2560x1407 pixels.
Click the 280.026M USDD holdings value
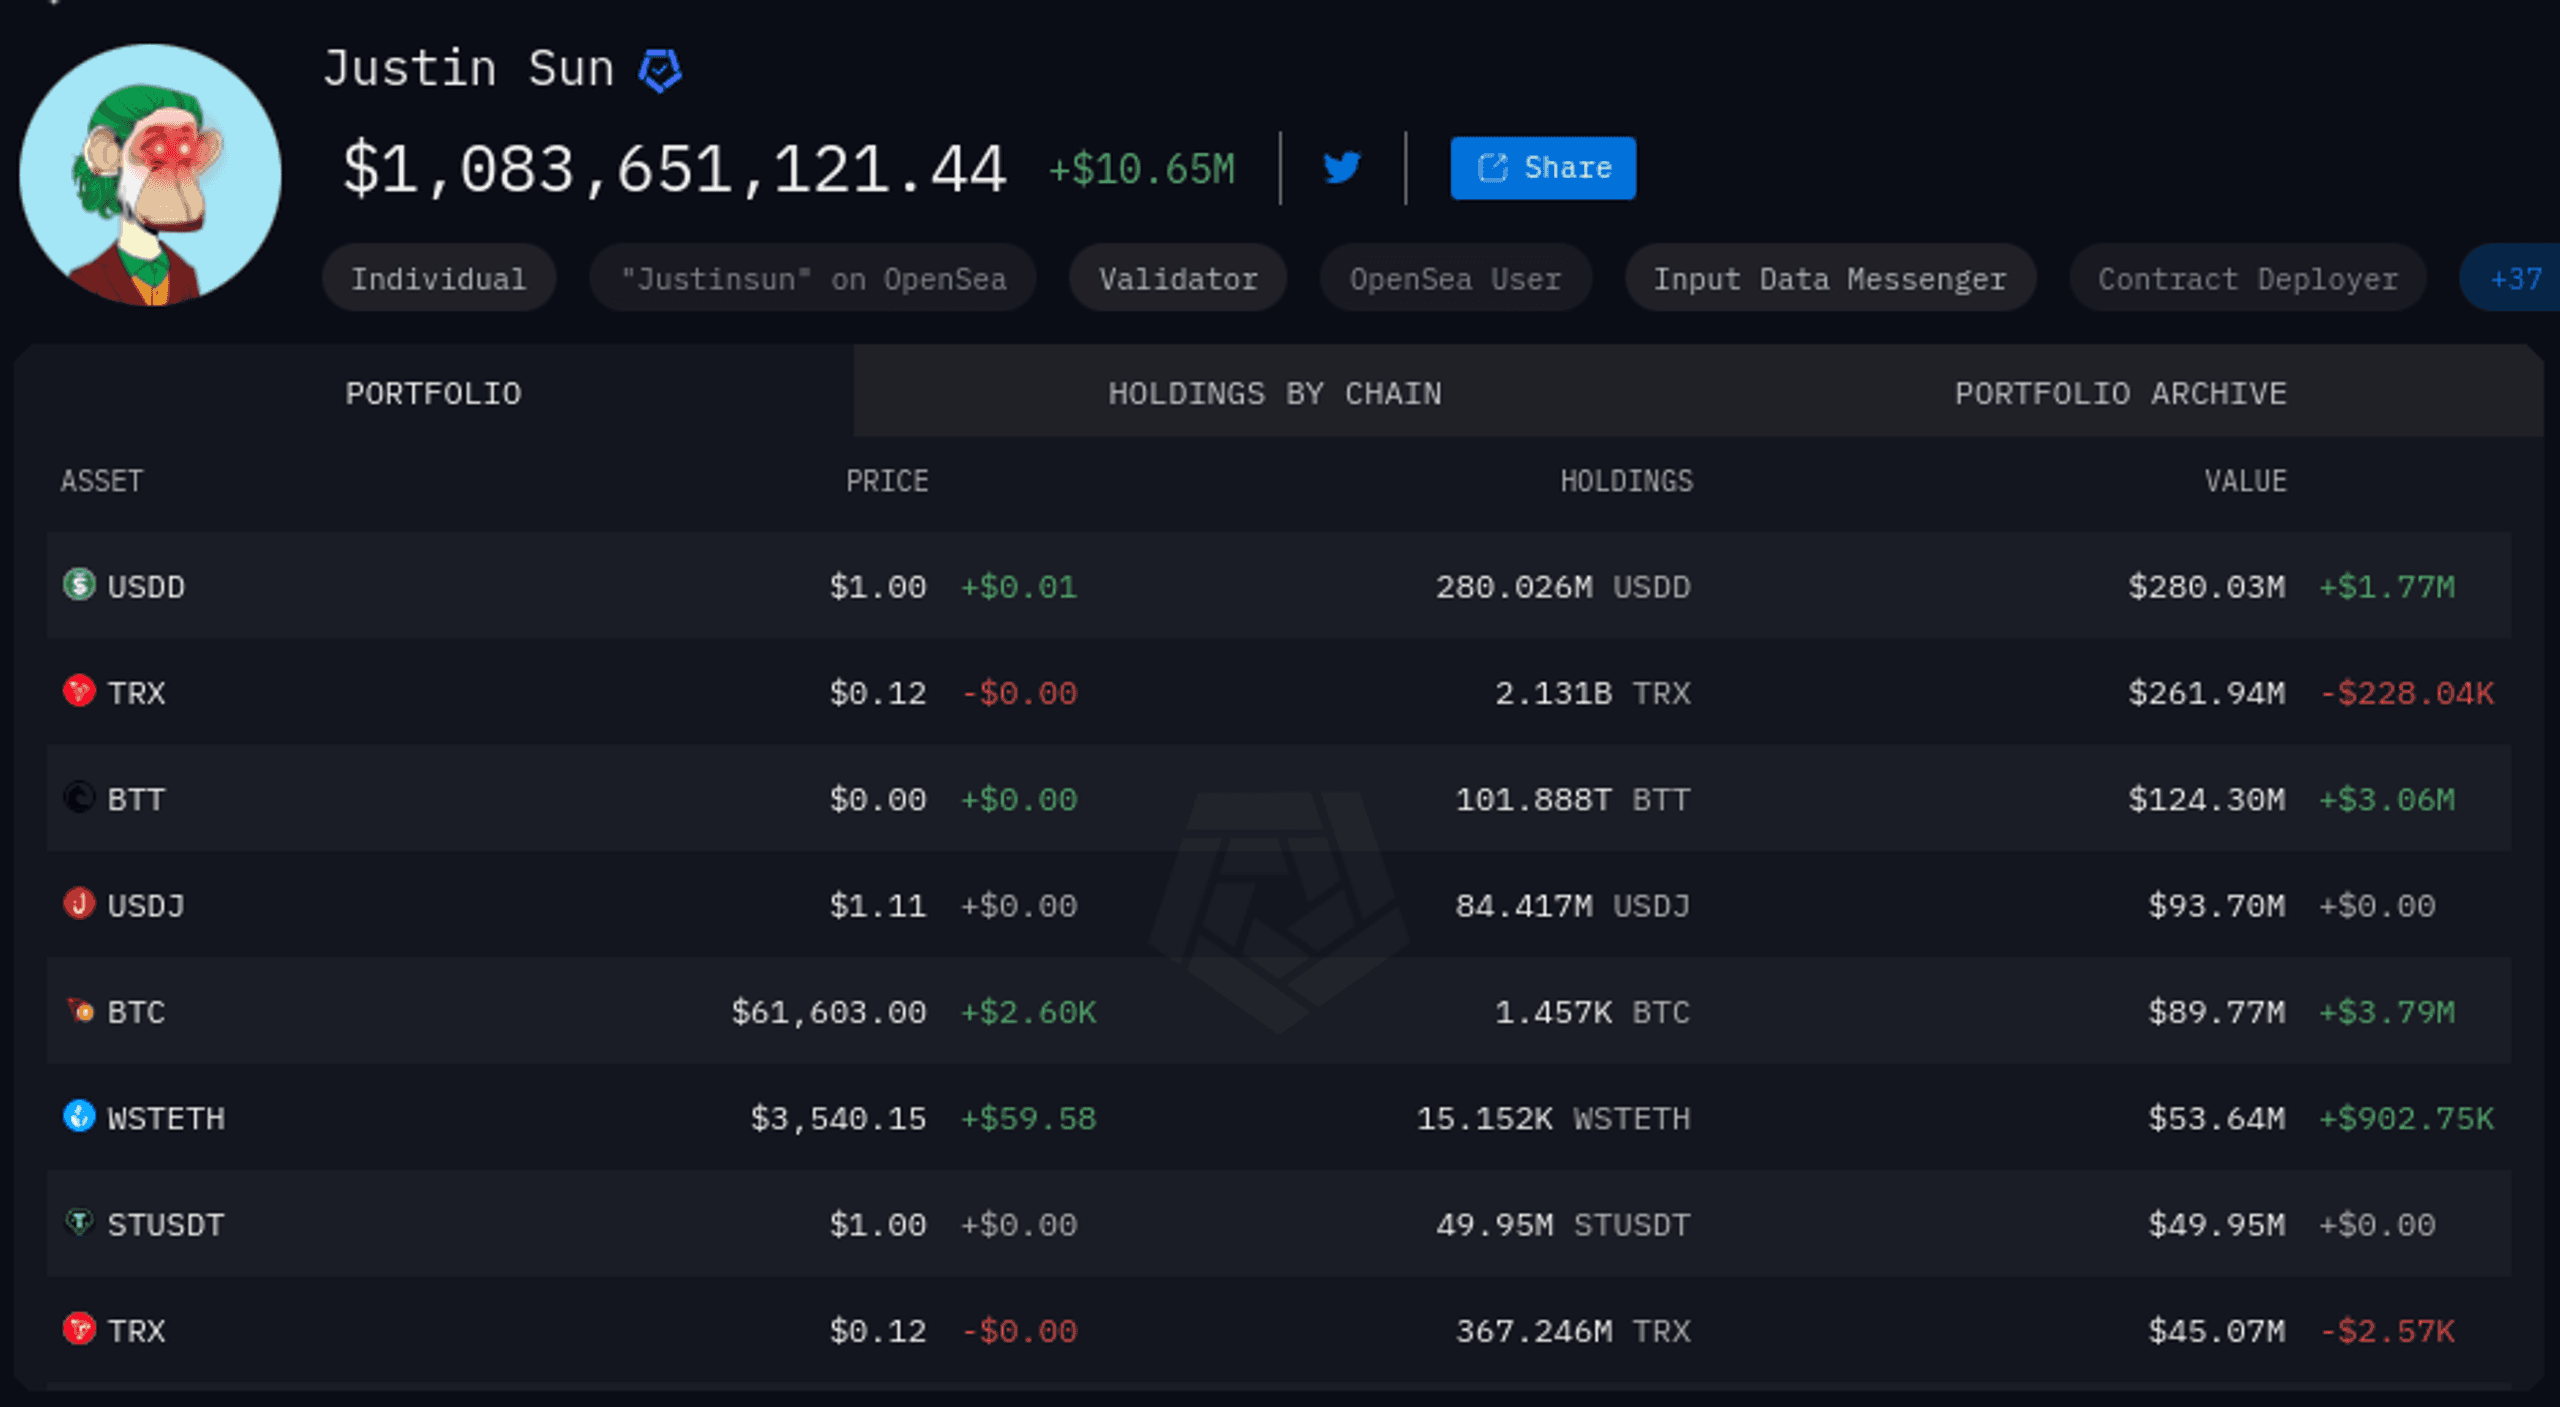[1563, 586]
